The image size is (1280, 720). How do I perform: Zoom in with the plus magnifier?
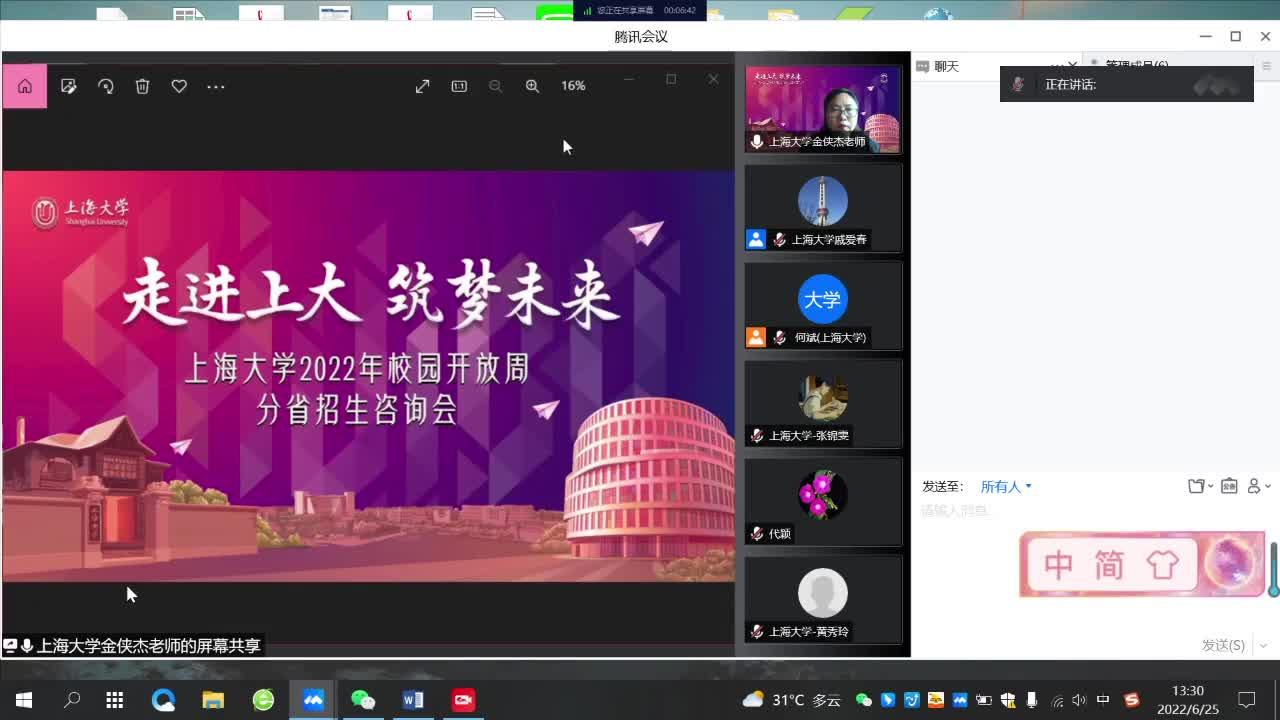click(532, 86)
